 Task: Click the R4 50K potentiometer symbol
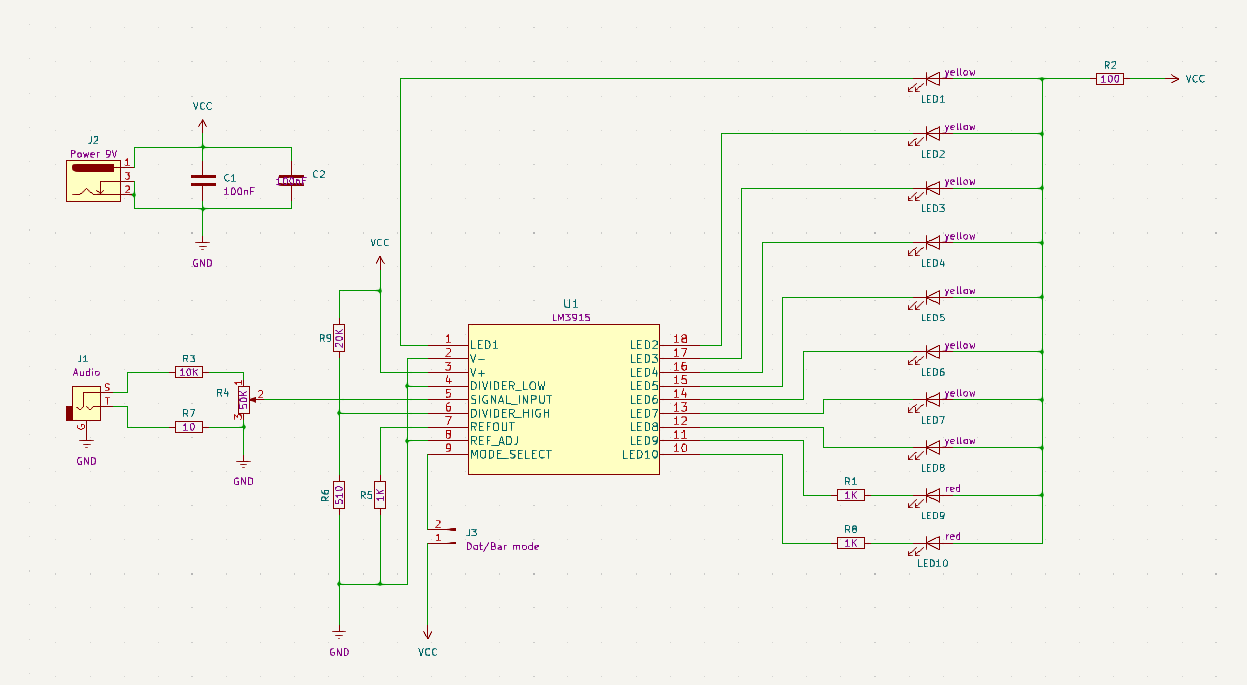pos(243,399)
